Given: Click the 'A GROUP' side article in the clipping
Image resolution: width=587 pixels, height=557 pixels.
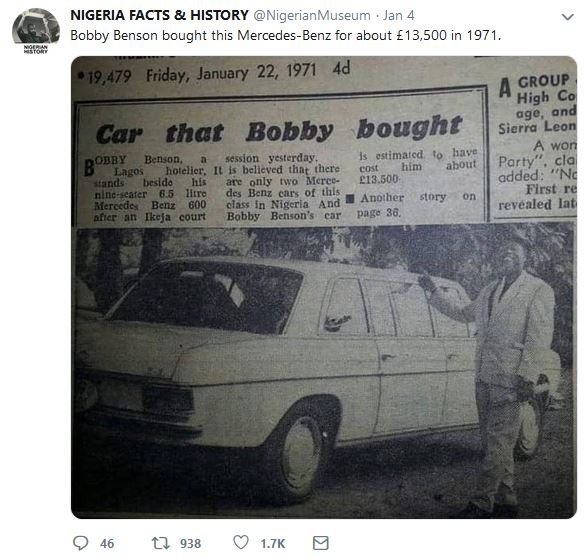Looking at the screenshot, I should (x=537, y=142).
